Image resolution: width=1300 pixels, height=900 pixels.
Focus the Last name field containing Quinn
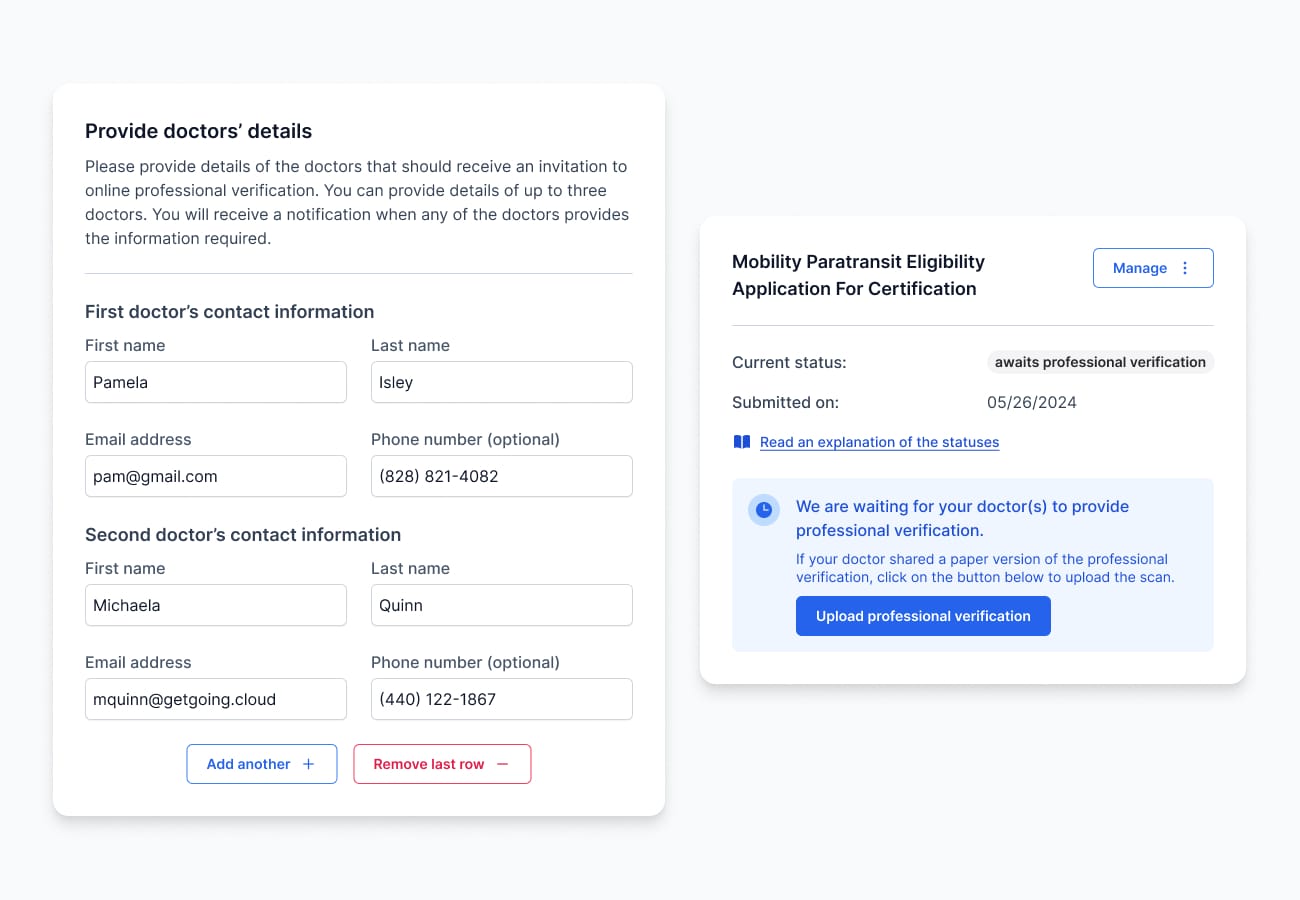click(502, 605)
